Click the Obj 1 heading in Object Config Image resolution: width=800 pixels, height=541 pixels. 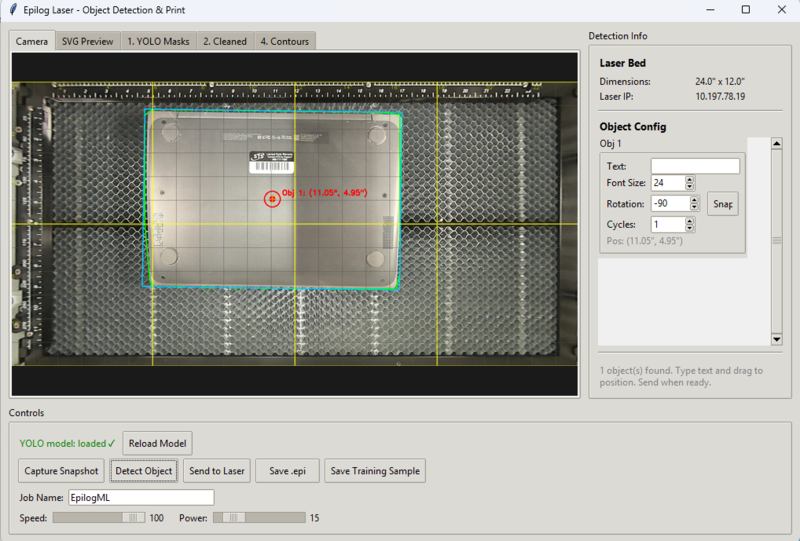tap(610, 143)
